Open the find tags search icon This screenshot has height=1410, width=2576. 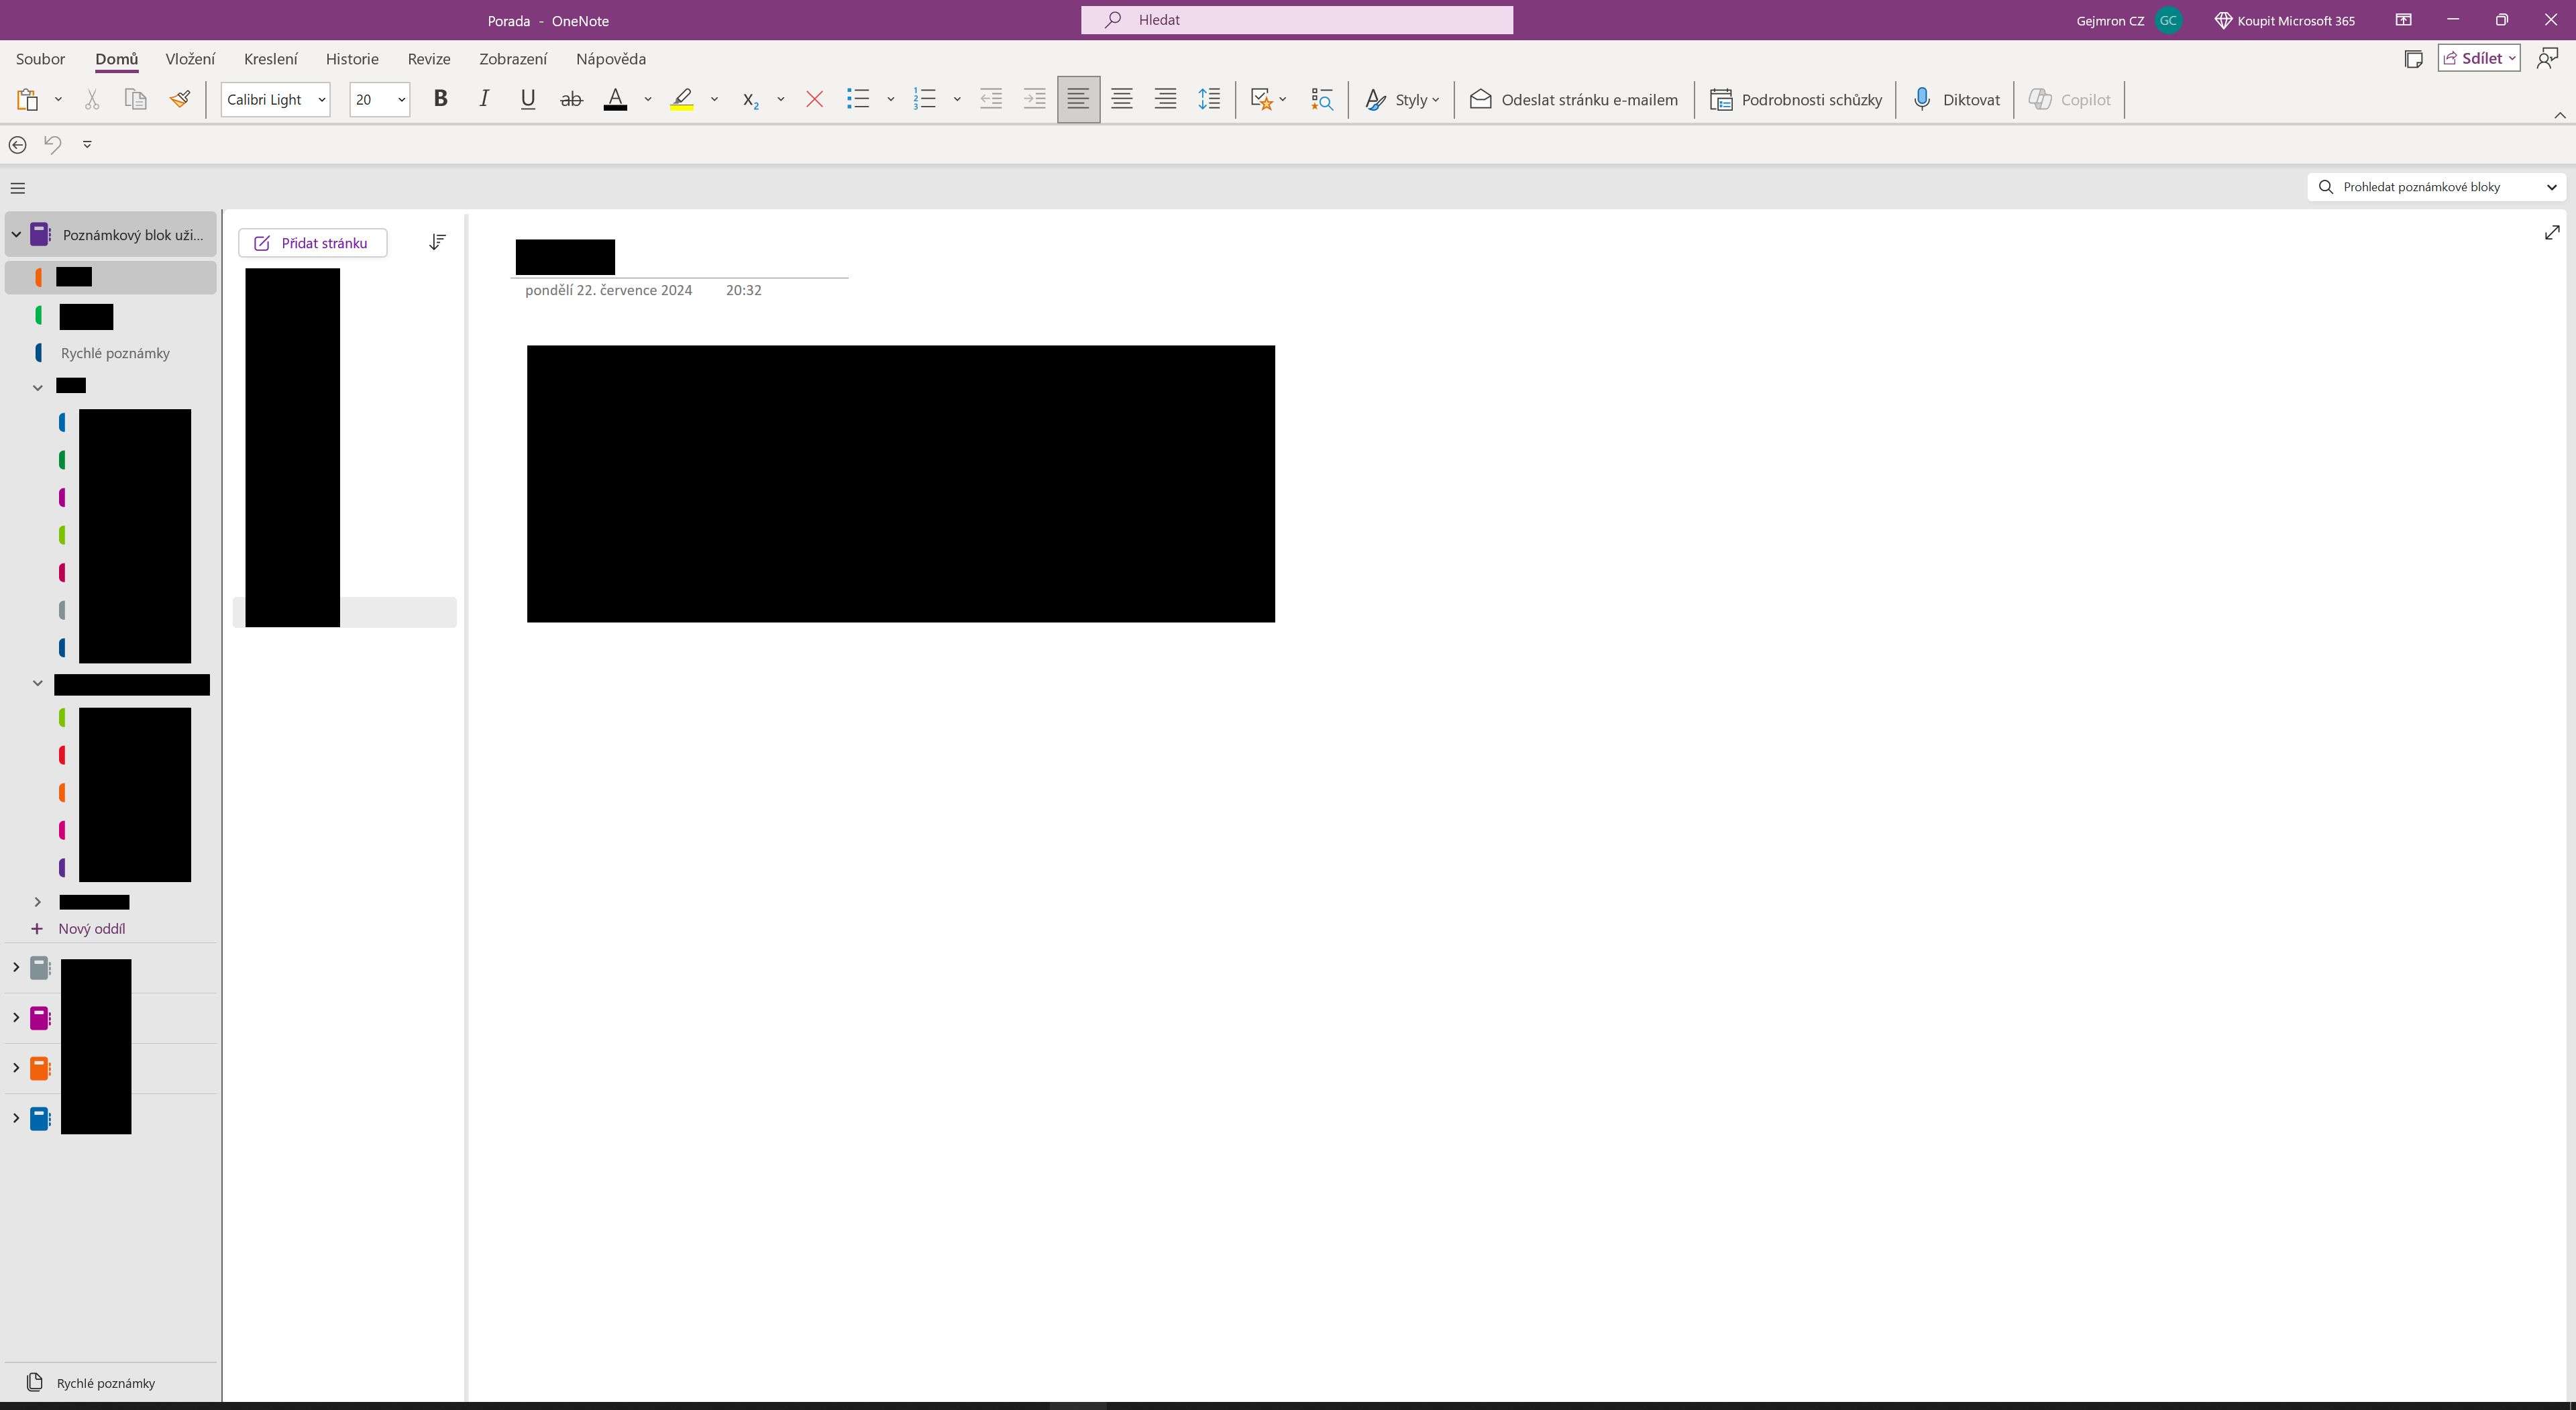click(x=1321, y=99)
